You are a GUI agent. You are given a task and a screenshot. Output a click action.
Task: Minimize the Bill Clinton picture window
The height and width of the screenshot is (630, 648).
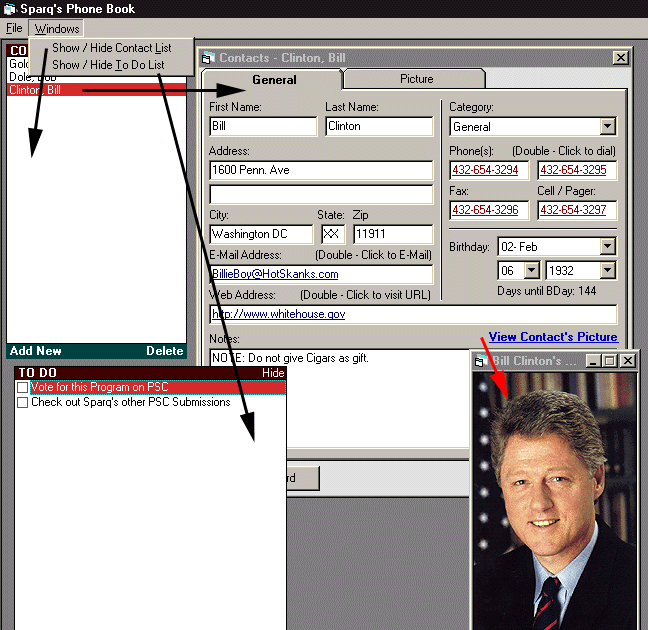594,360
